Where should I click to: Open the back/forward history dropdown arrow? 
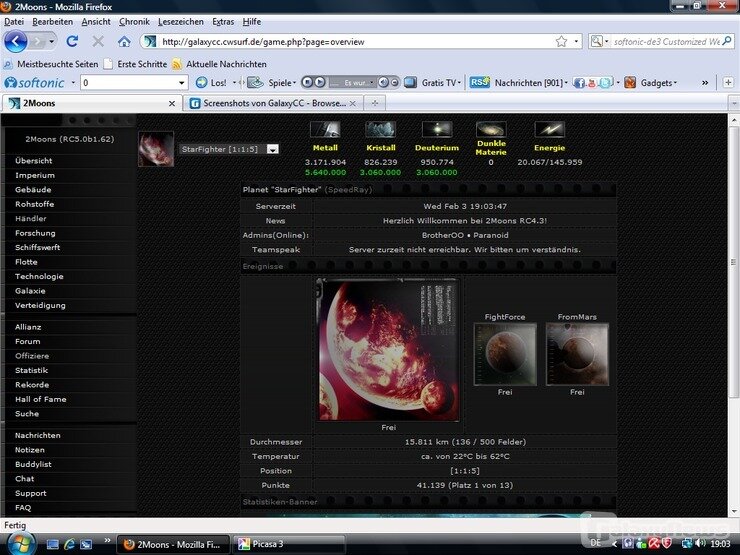(x=51, y=42)
